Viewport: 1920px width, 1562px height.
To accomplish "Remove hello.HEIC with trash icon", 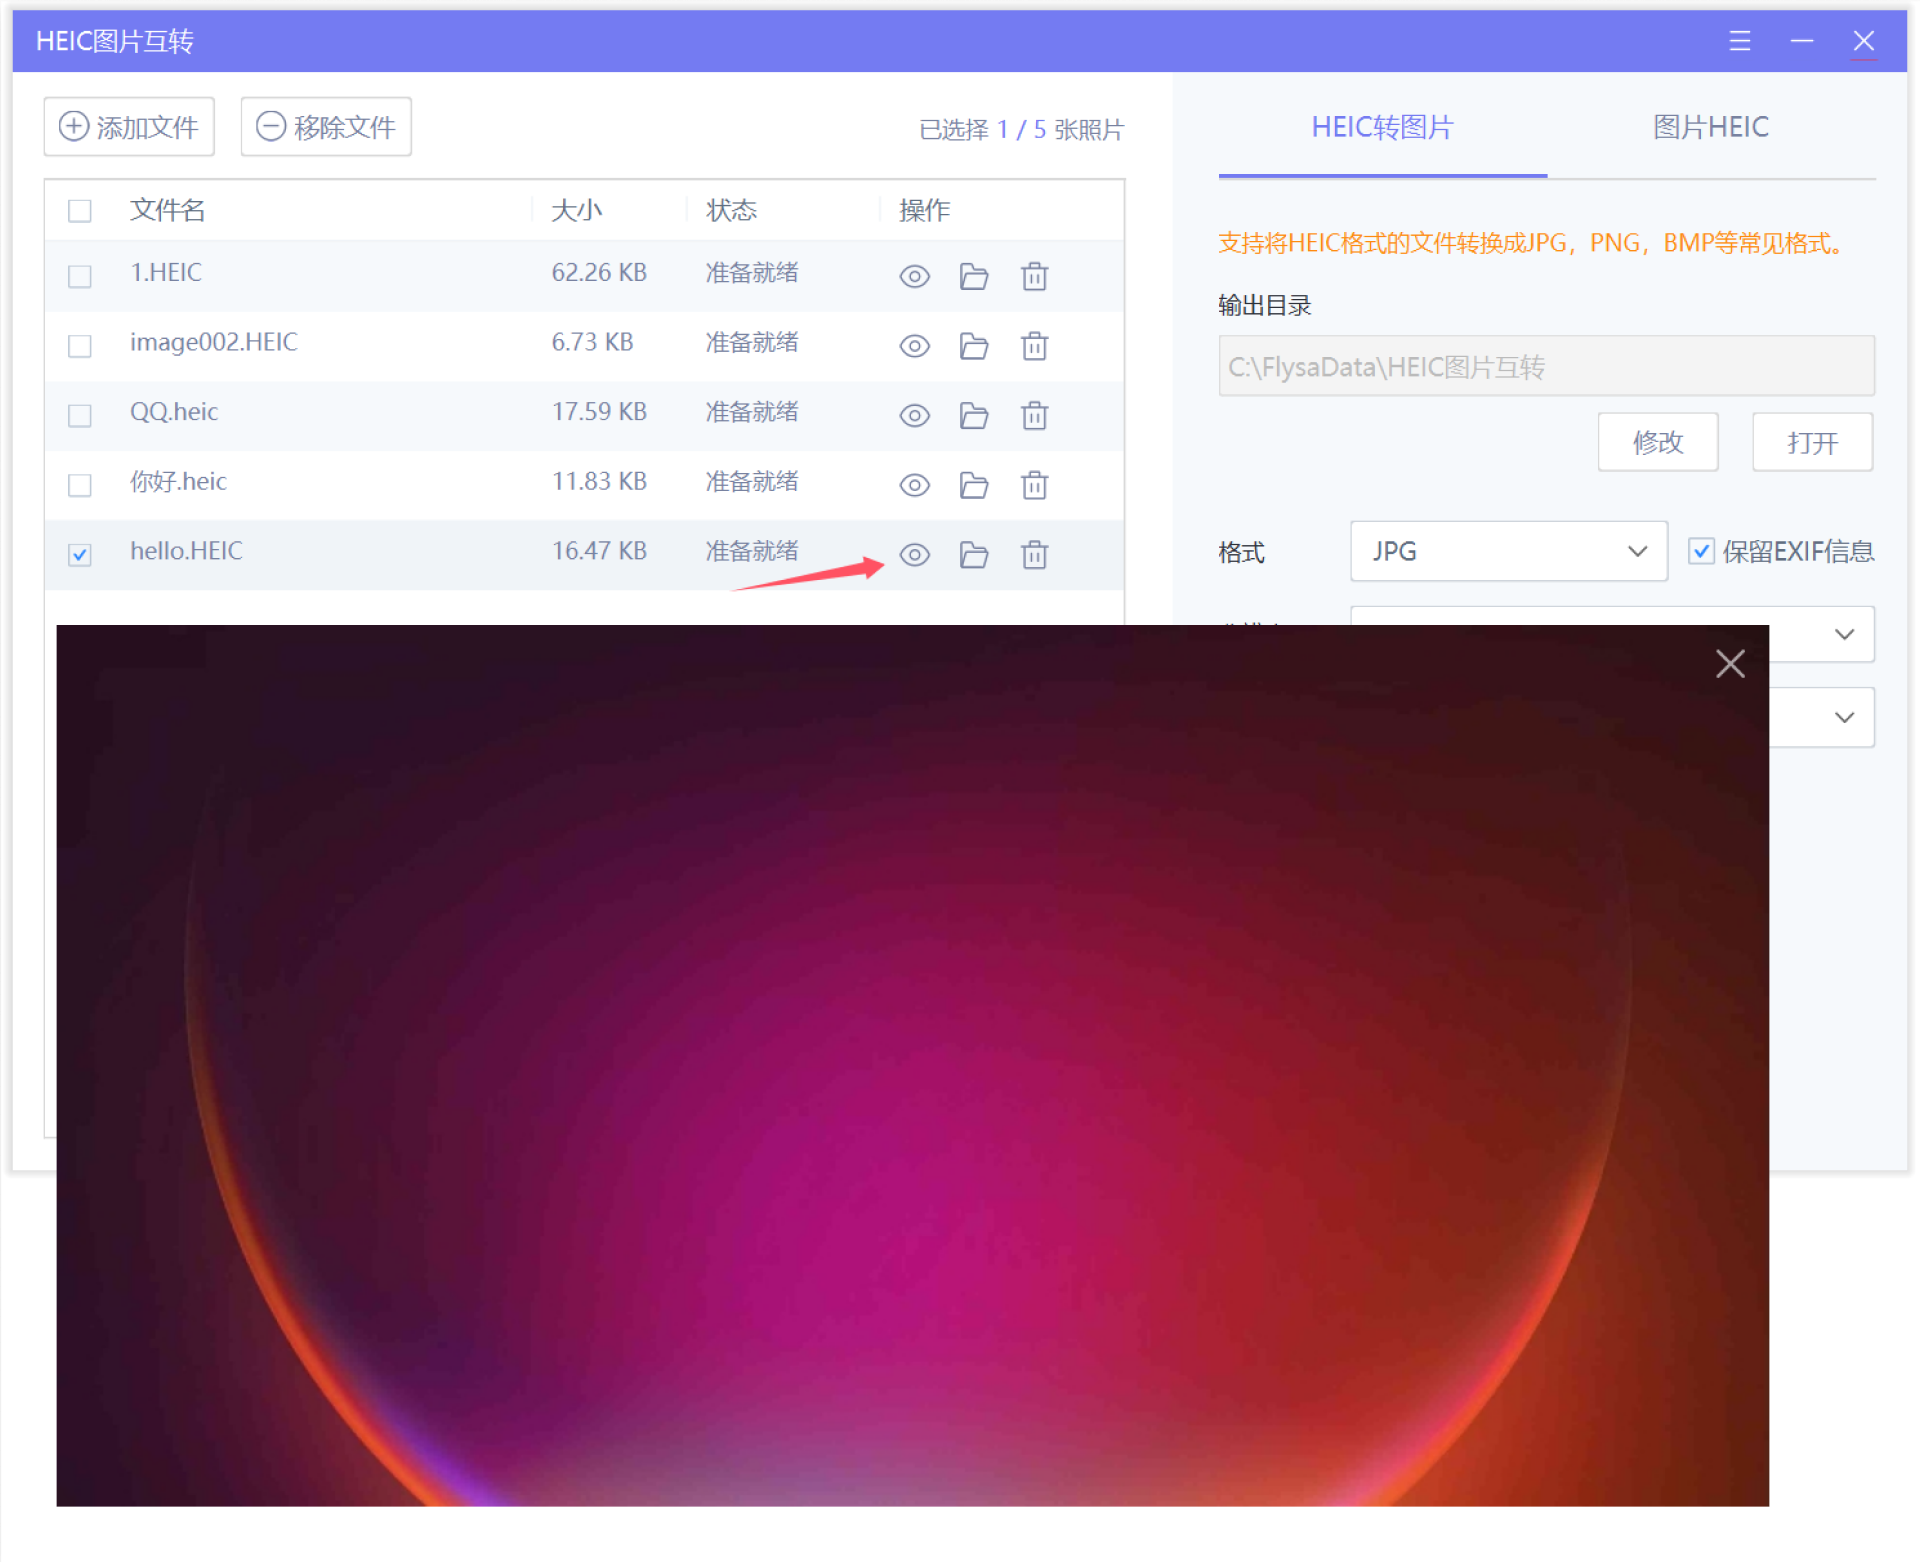I will 1034,554.
